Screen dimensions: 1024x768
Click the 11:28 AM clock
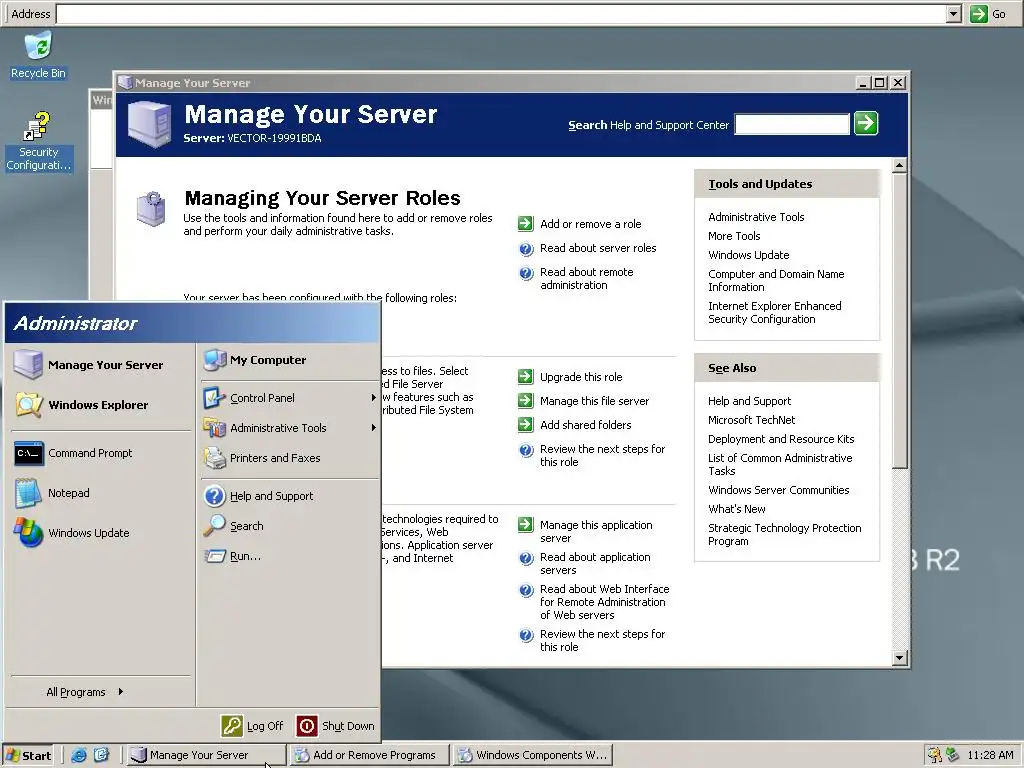point(990,755)
